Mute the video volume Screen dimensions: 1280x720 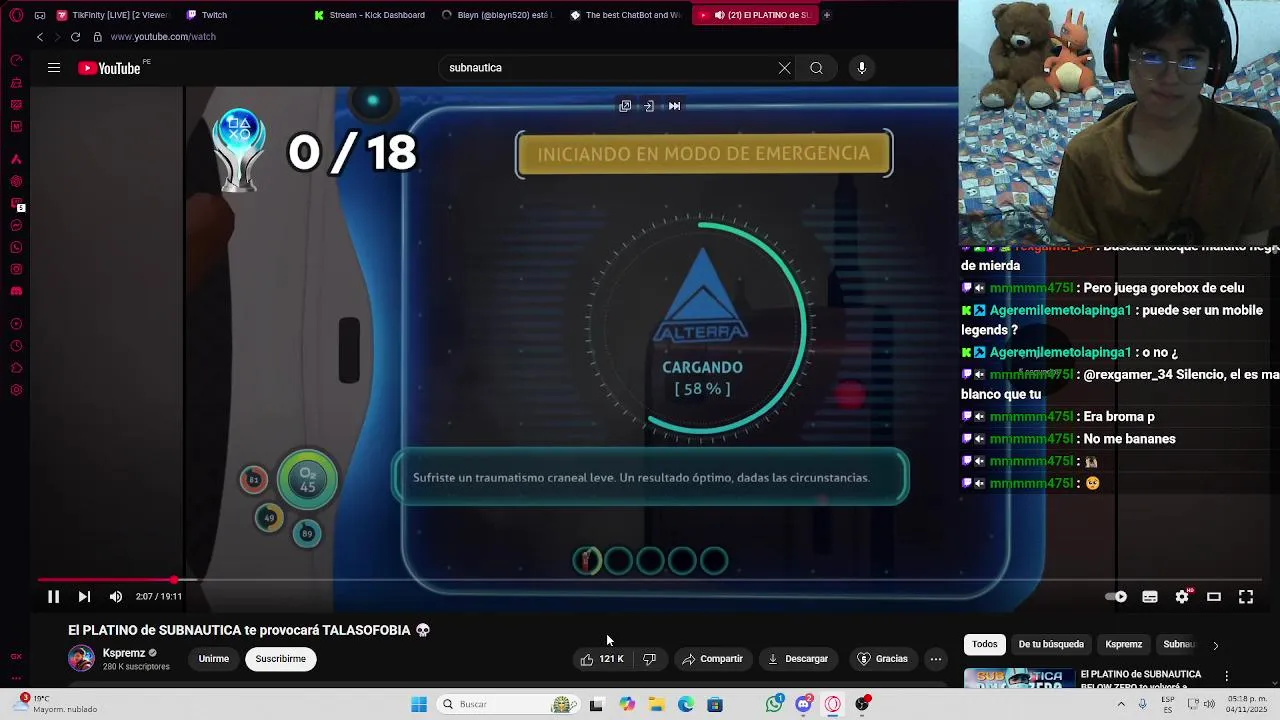[116, 597]
